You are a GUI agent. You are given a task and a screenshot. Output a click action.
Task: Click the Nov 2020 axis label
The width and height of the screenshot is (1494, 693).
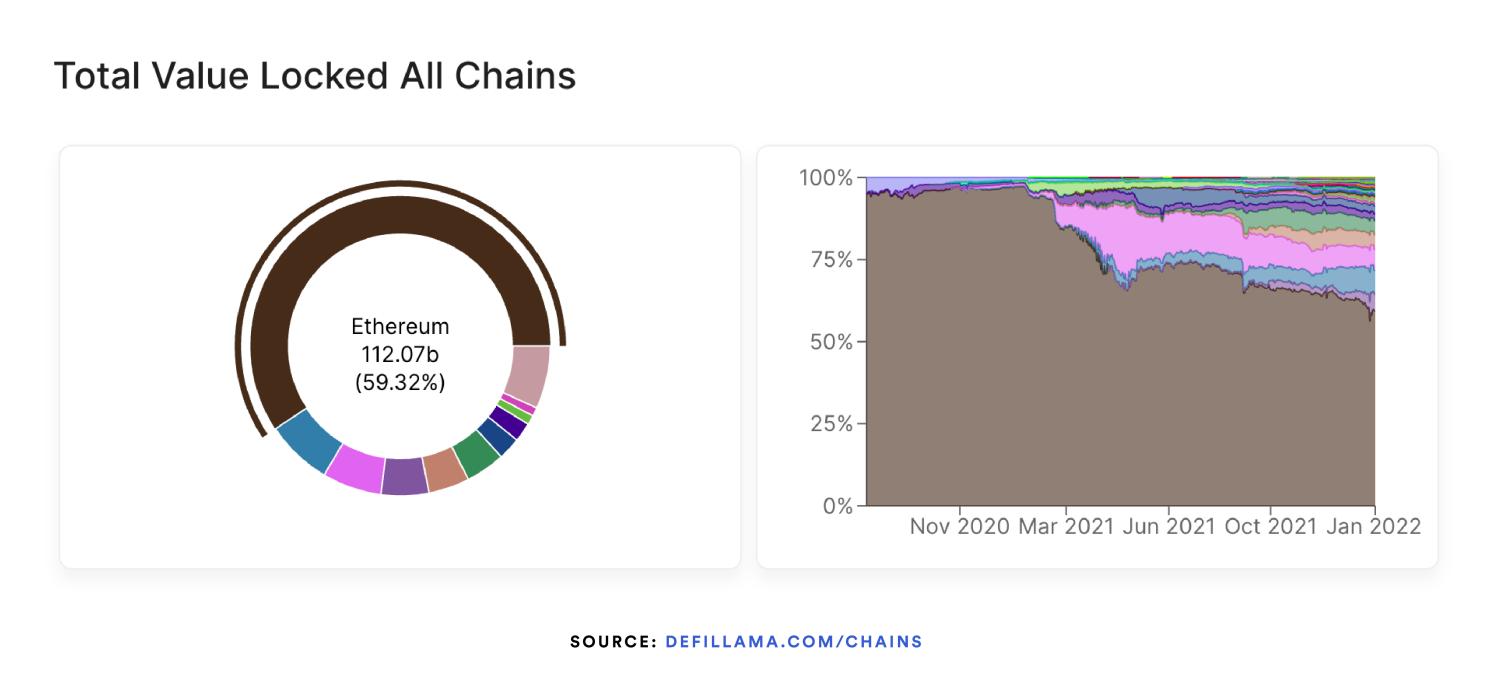click(x=959, y=526)
